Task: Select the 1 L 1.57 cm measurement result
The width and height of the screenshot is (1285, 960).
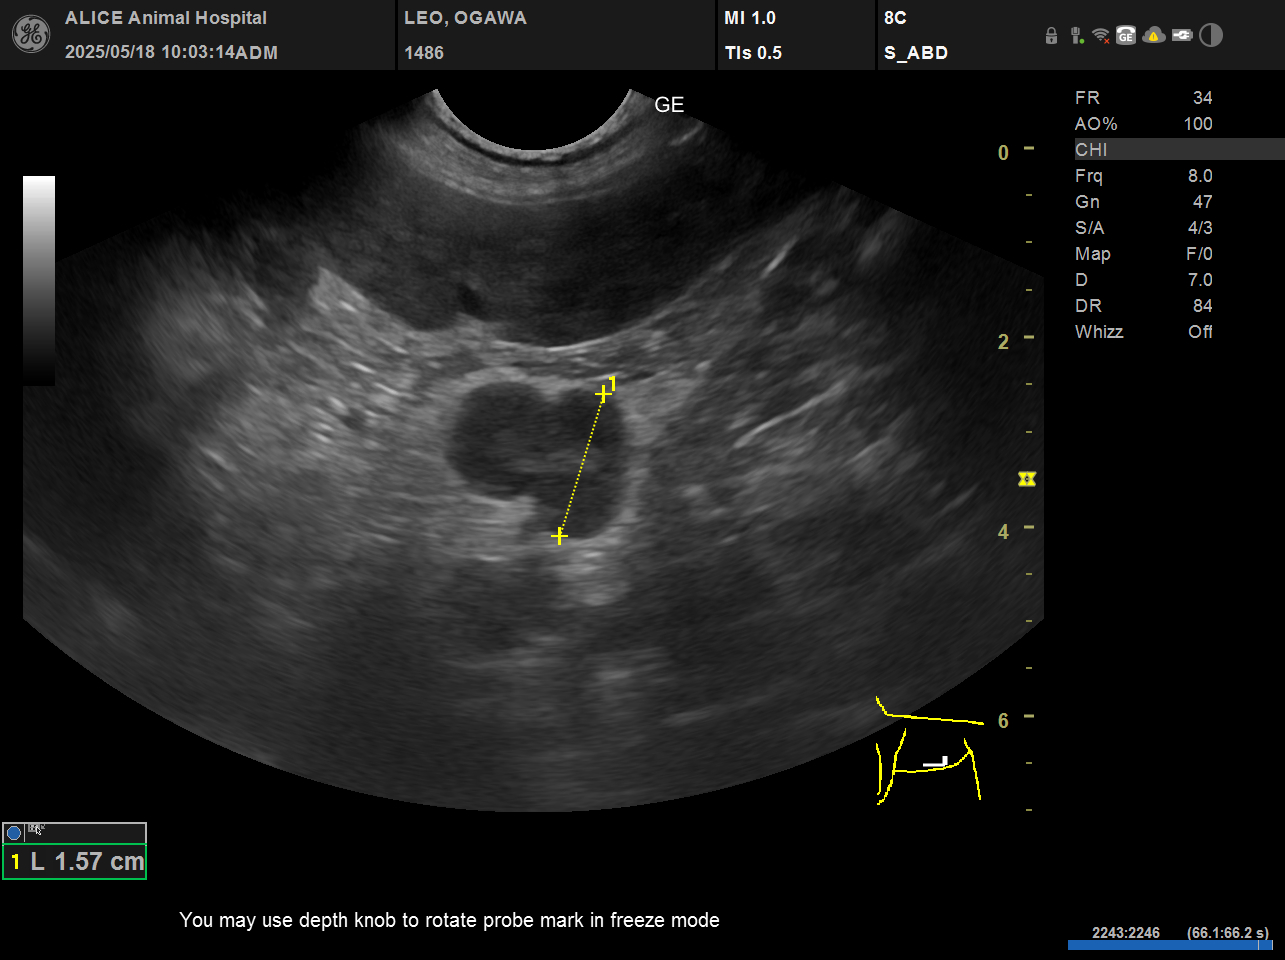Action: (x=76, y=862)
